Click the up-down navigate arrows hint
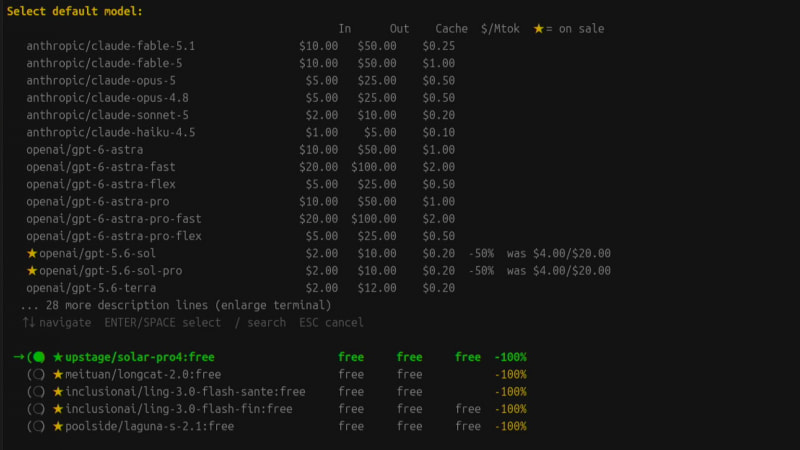The width and height of the screenshot is (800, 450). pyautogui.click(x=29, y=322)
